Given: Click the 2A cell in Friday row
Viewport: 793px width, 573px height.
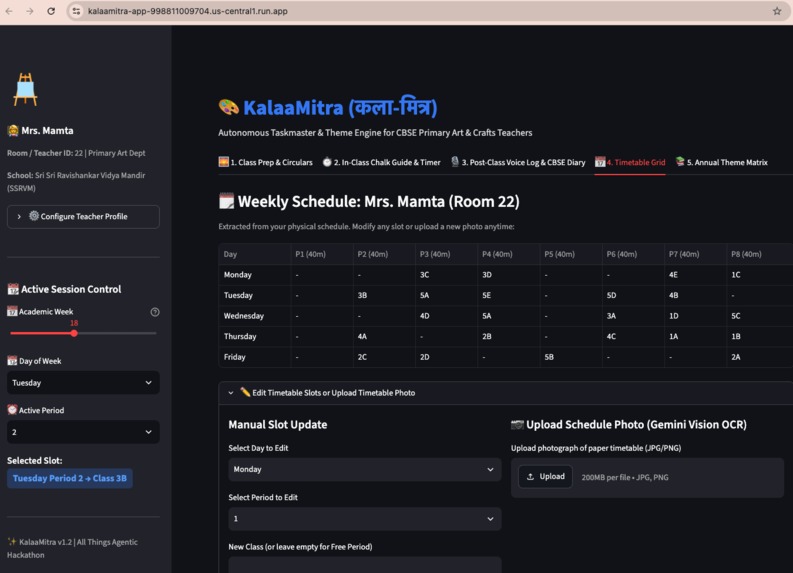Looking at the screenshot, I should [x=759, y=357].
